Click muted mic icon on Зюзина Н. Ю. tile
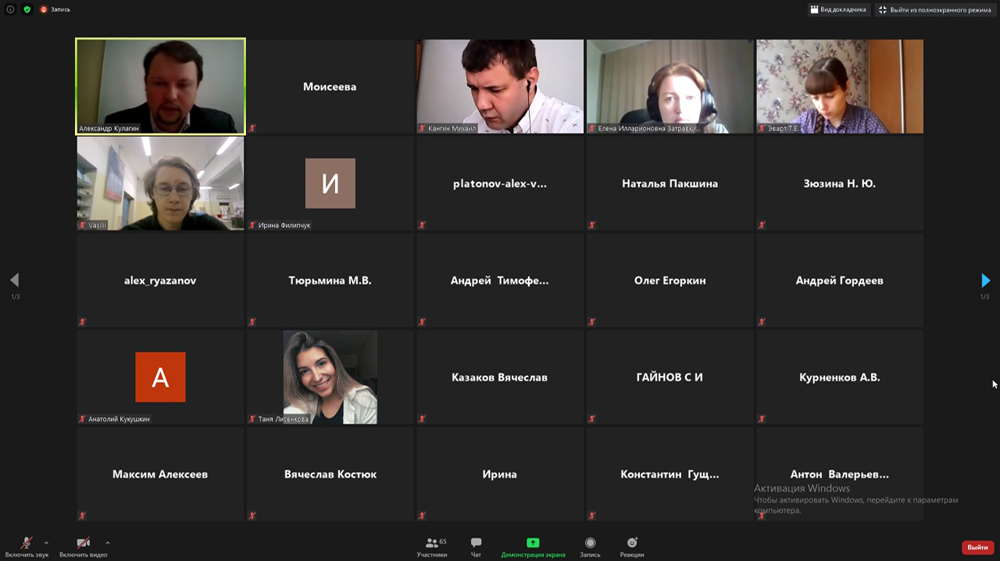 click(x=761, y=225)
